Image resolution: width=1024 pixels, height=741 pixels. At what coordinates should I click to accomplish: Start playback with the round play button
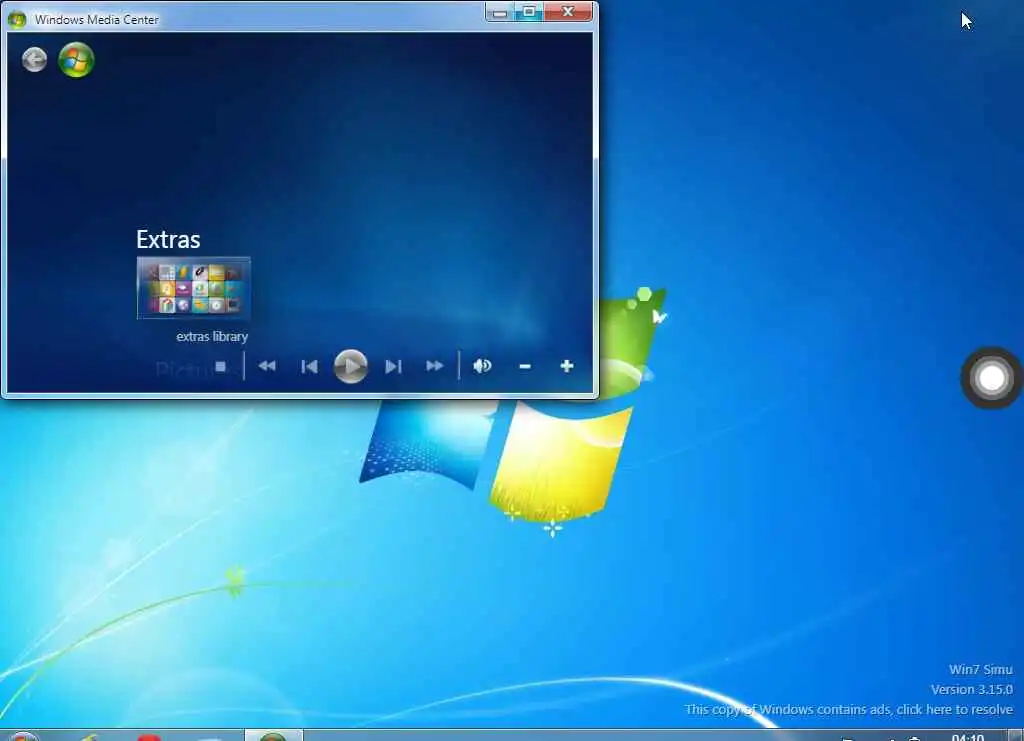(351, 366)
